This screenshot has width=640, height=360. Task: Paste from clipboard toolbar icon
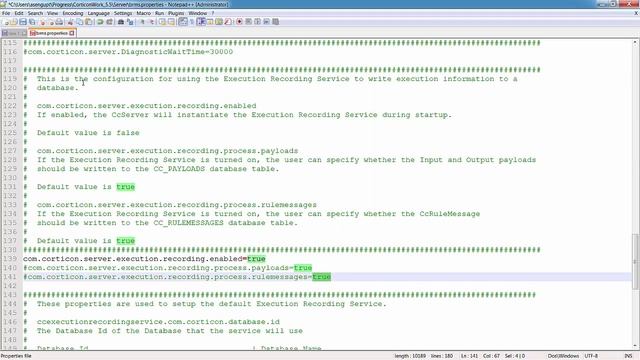(x=89, y=22)
